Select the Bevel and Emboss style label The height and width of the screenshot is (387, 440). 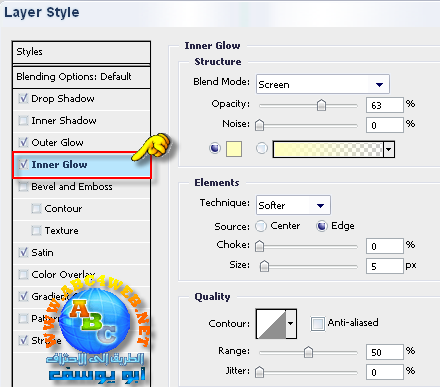pos(72,187)
